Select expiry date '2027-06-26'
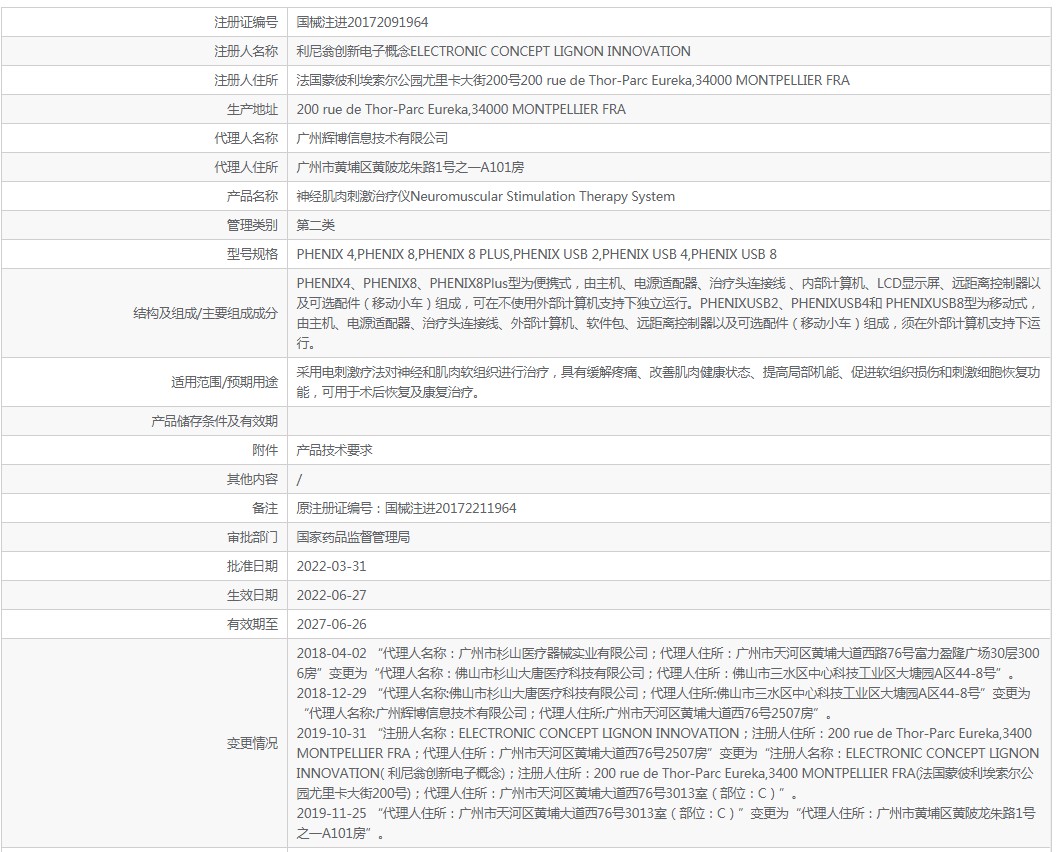This screenshot has width=1060, height=852. (331, 624)
